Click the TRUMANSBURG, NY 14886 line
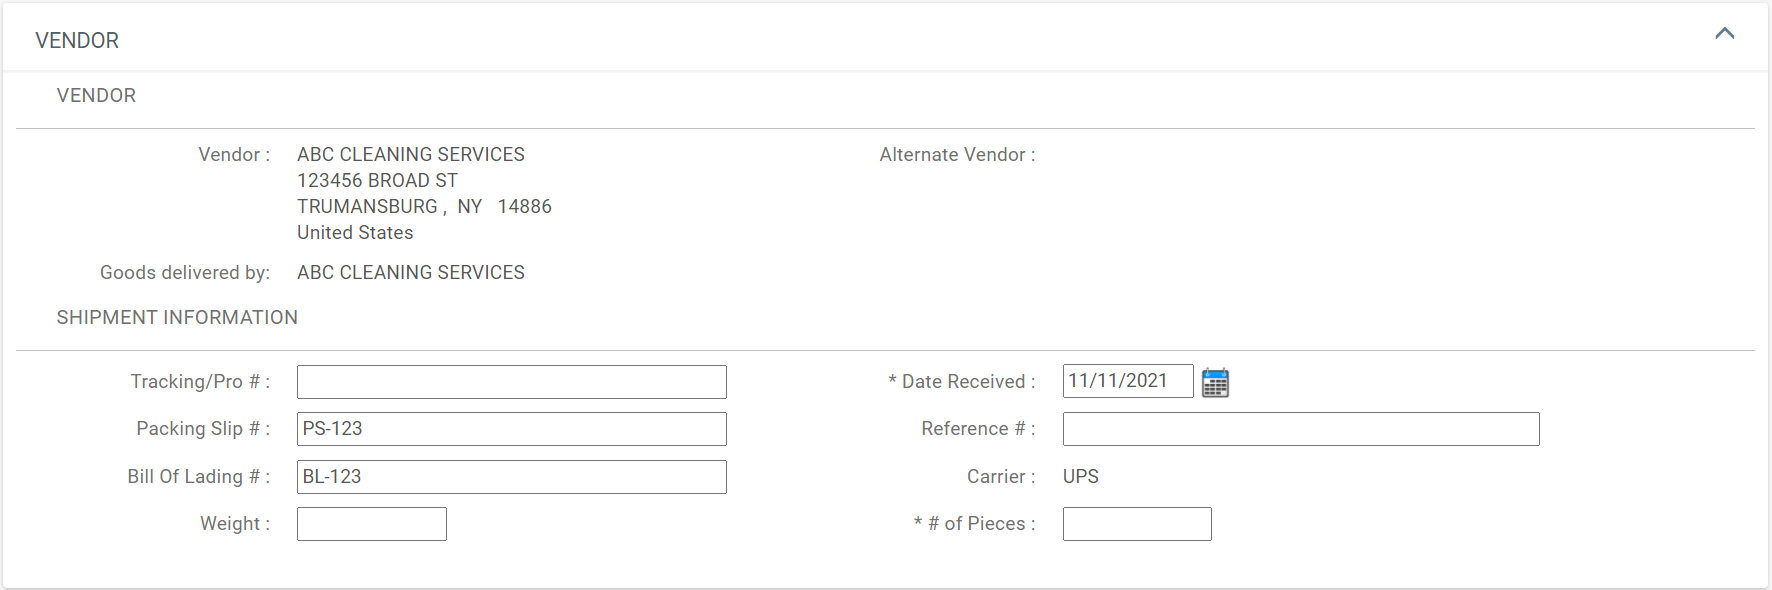This screenshot has width=1772, height=590. pos(424,207)
